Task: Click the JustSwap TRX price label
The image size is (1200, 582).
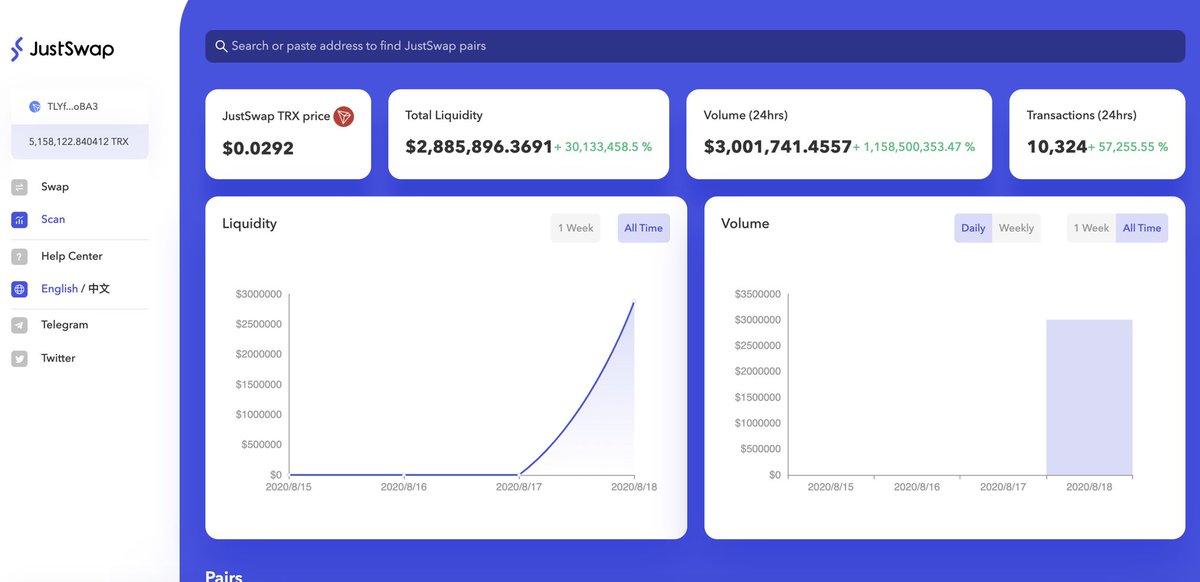Action: (x=276, y=116)
